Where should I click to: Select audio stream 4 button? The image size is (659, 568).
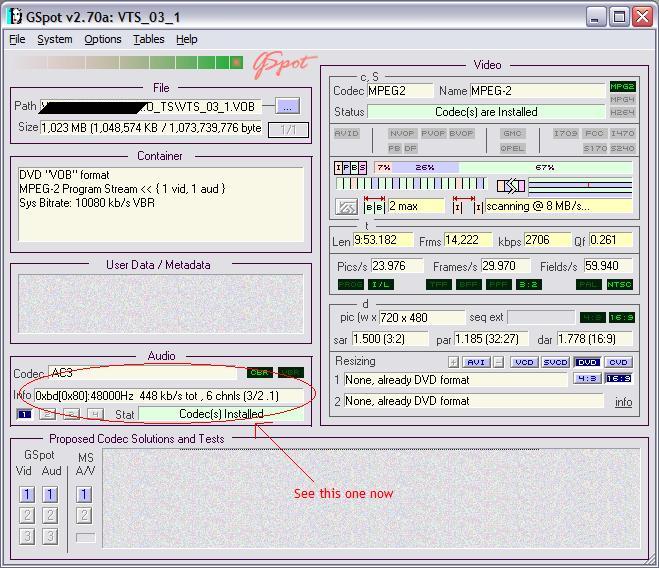(95, 415)
